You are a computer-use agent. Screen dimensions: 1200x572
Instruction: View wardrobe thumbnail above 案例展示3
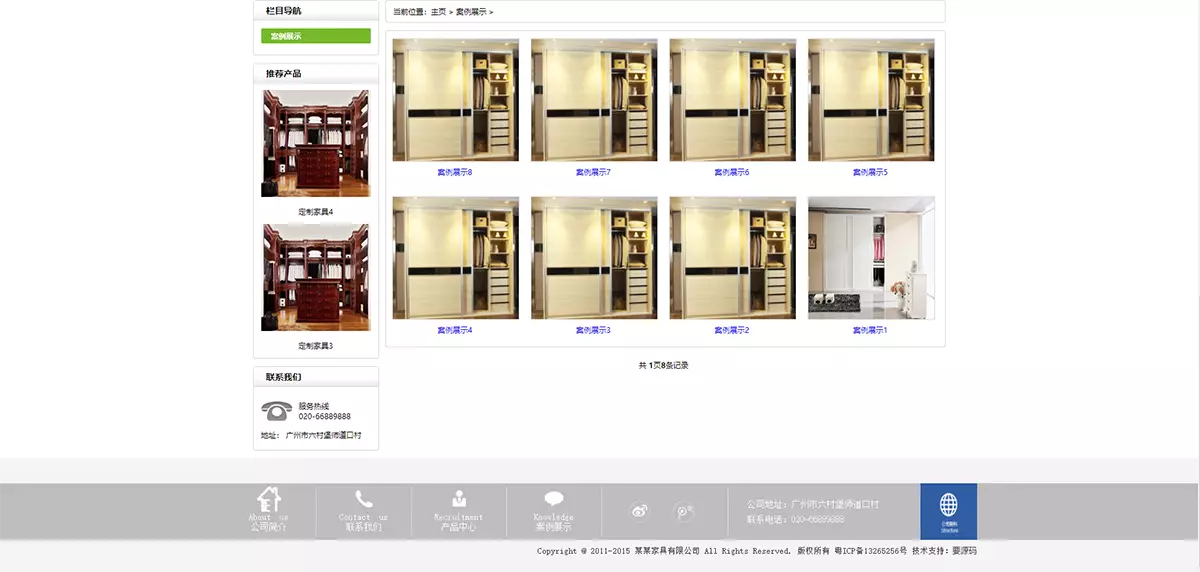(594, 258)
